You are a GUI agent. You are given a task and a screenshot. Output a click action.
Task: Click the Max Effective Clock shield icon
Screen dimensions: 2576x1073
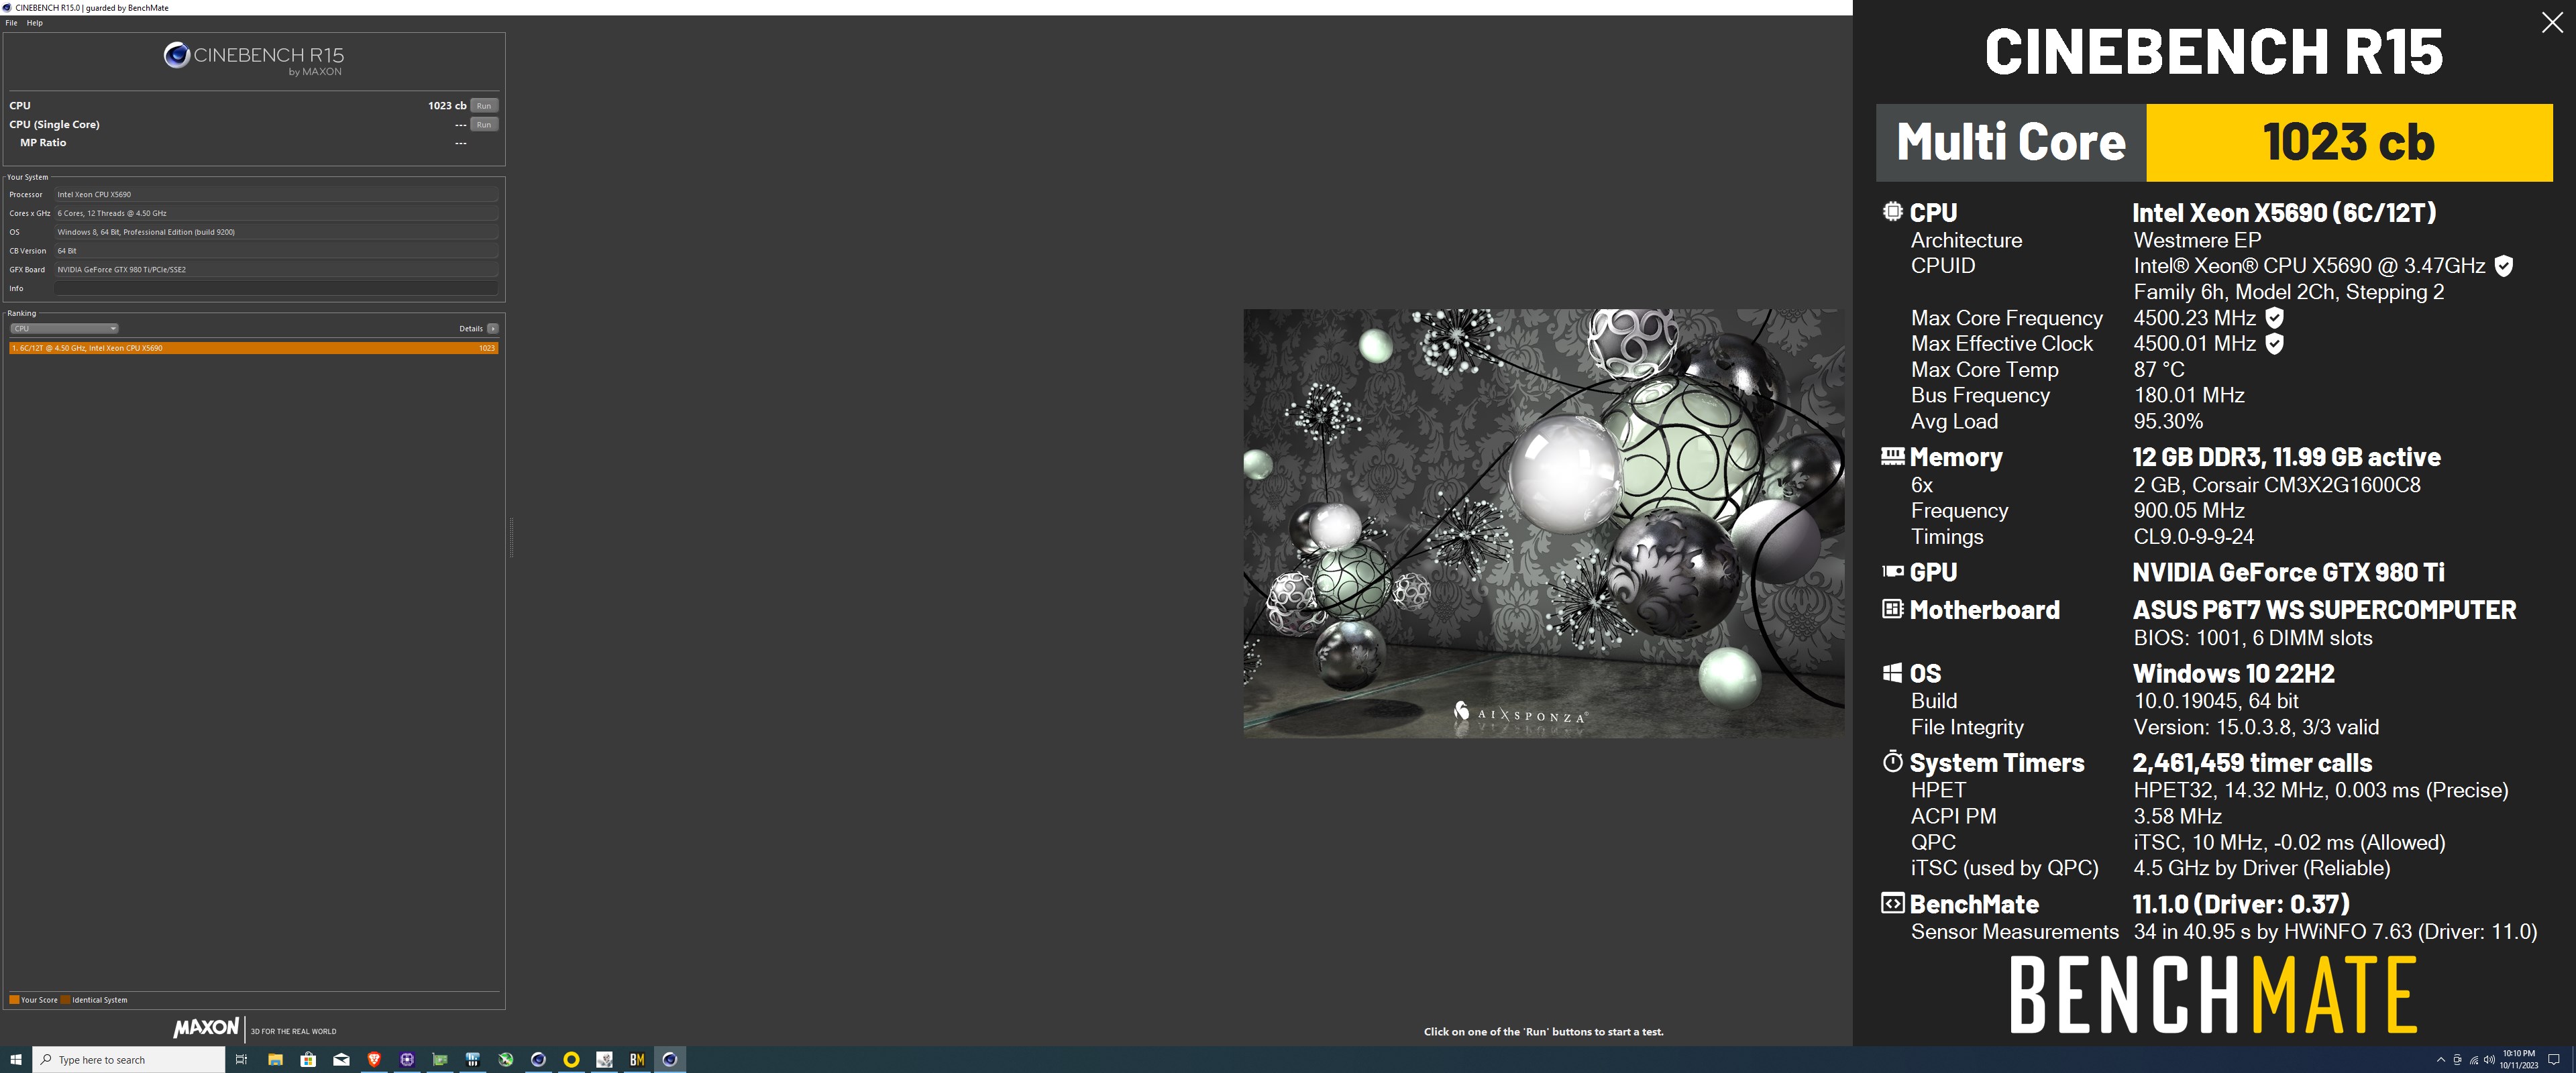pos(2274,344)
